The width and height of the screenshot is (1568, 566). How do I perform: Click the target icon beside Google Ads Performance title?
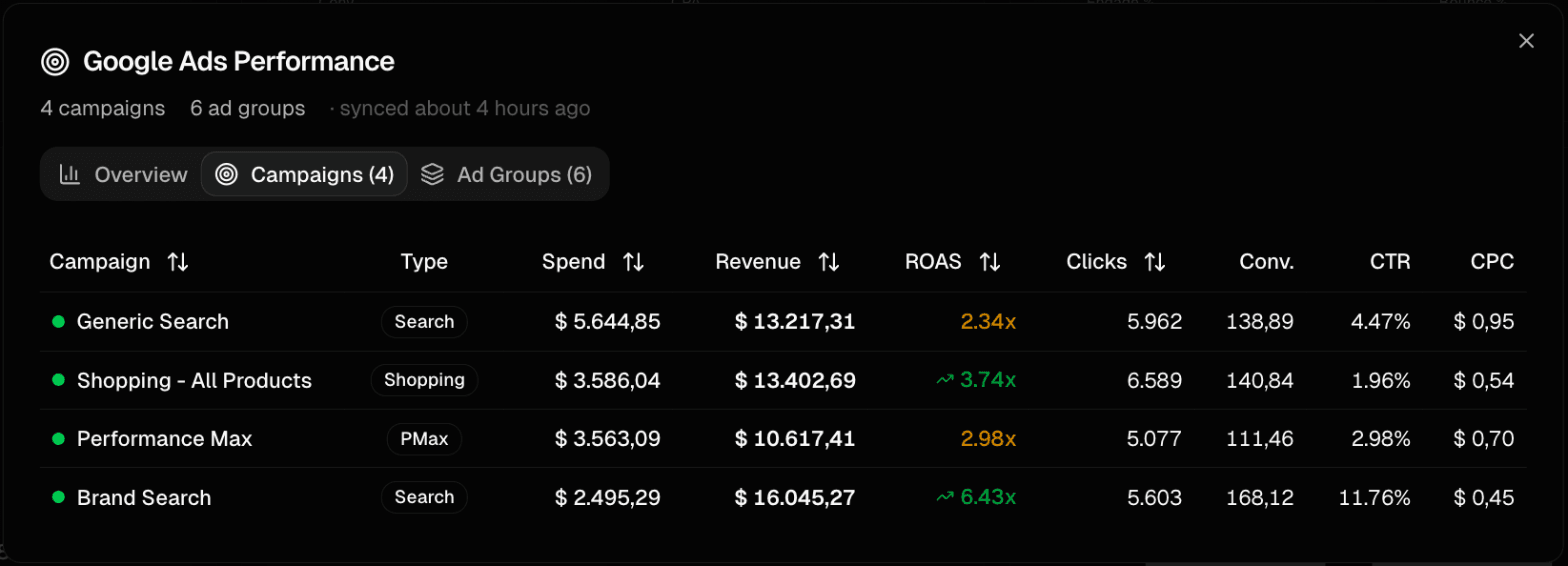[55, 62]
